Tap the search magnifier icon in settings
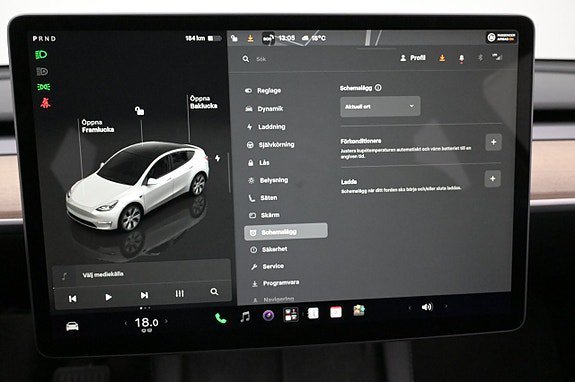575x382 pixels. coord(246,59)
